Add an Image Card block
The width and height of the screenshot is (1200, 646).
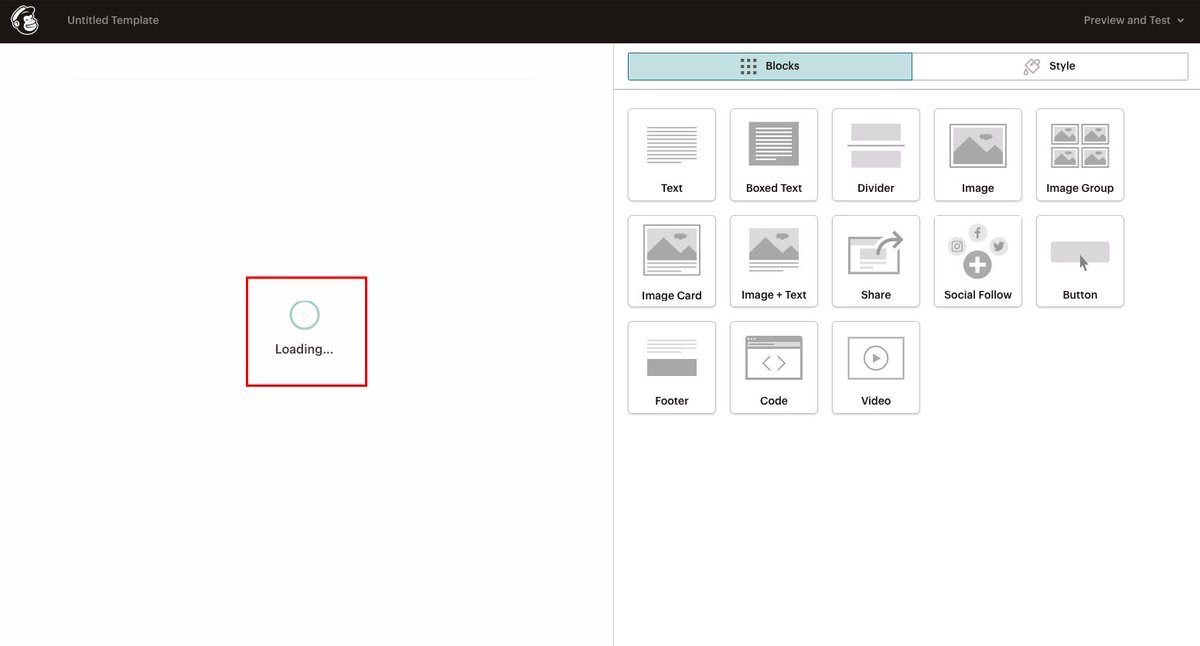pos(672,261)
